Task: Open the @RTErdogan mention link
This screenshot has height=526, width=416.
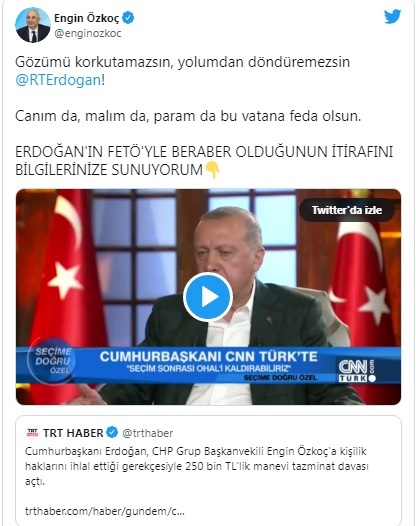Action: 58,80
